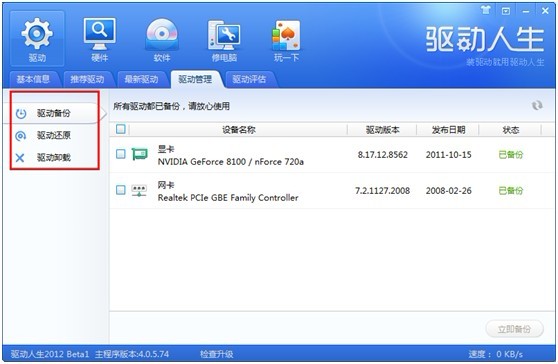Viewport: 558px width, 364px height.
Task: Select 驱动卸载 in the sidebar
Action: pyautogui.click(x=53, y=158)
